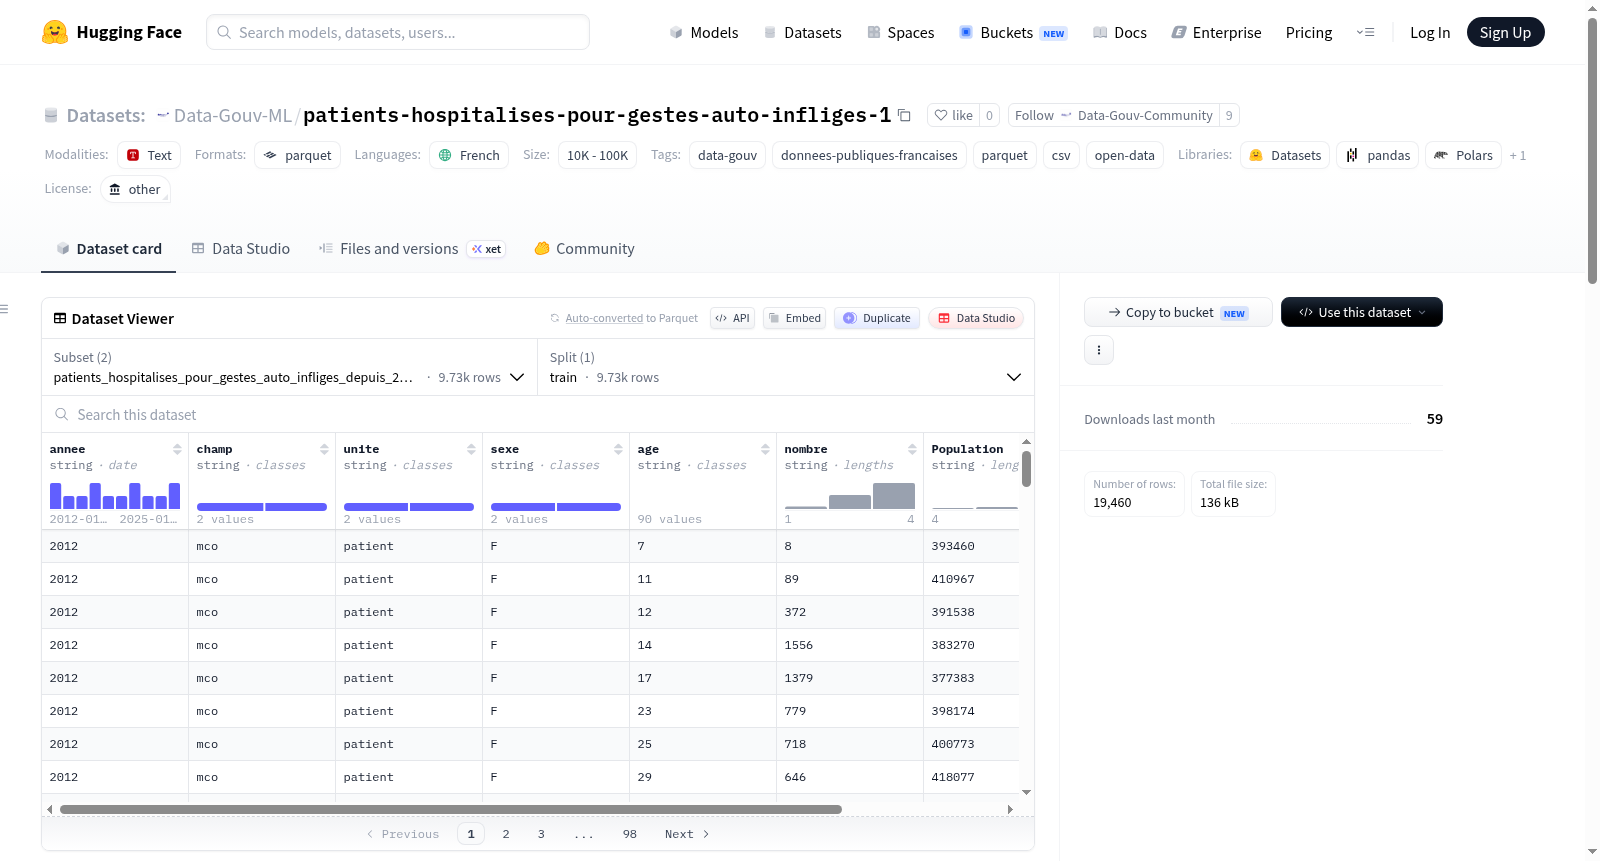The width and height of the screenshot is (1600, 861).
Task: Select the 10K - 100K size tag
Action: tap(597, 155)
